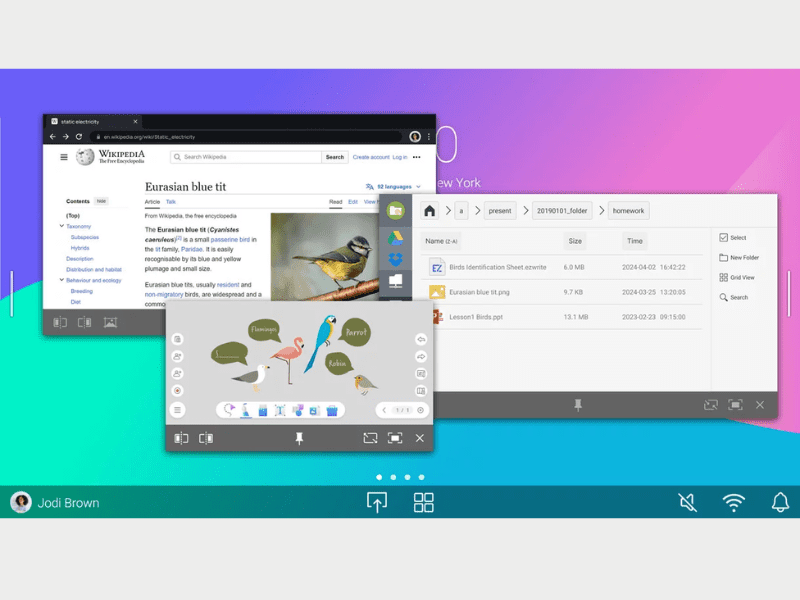
Task: Tick the Select checkbox in file manager
Action: [x=723, y=237]
